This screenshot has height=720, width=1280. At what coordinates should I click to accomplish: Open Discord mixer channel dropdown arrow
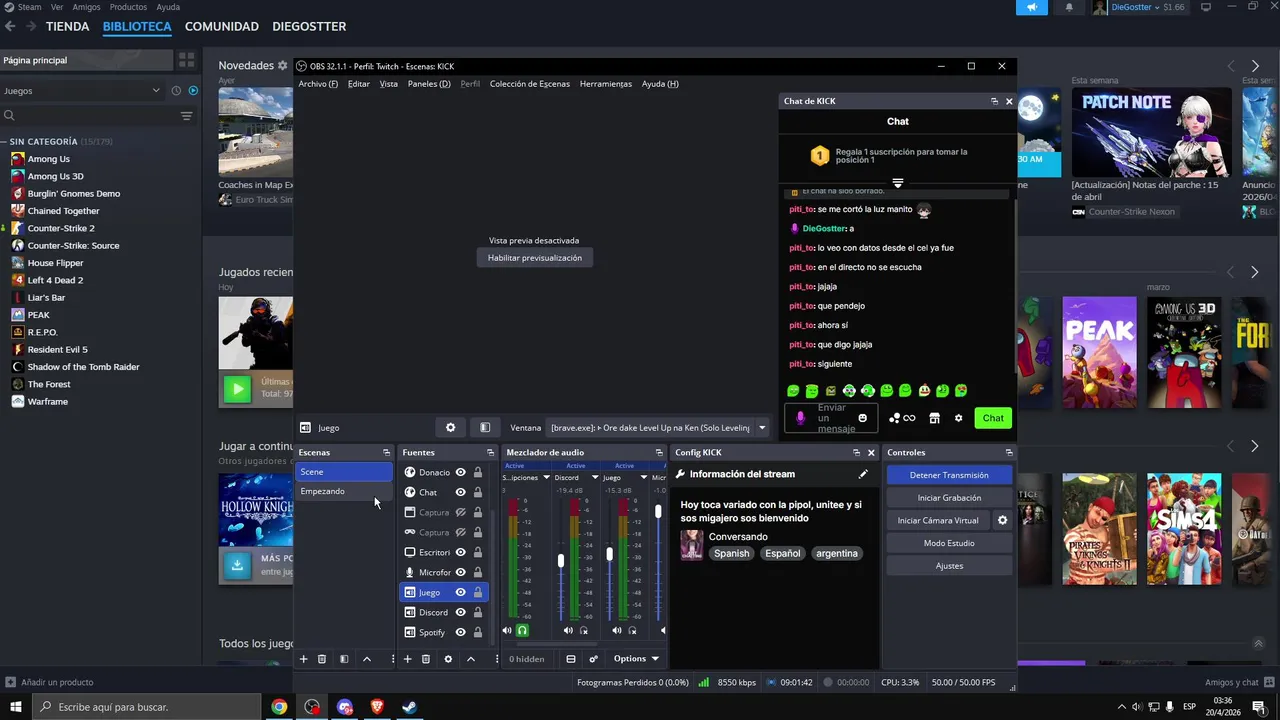pyautogui.click(x=595, y=478)
